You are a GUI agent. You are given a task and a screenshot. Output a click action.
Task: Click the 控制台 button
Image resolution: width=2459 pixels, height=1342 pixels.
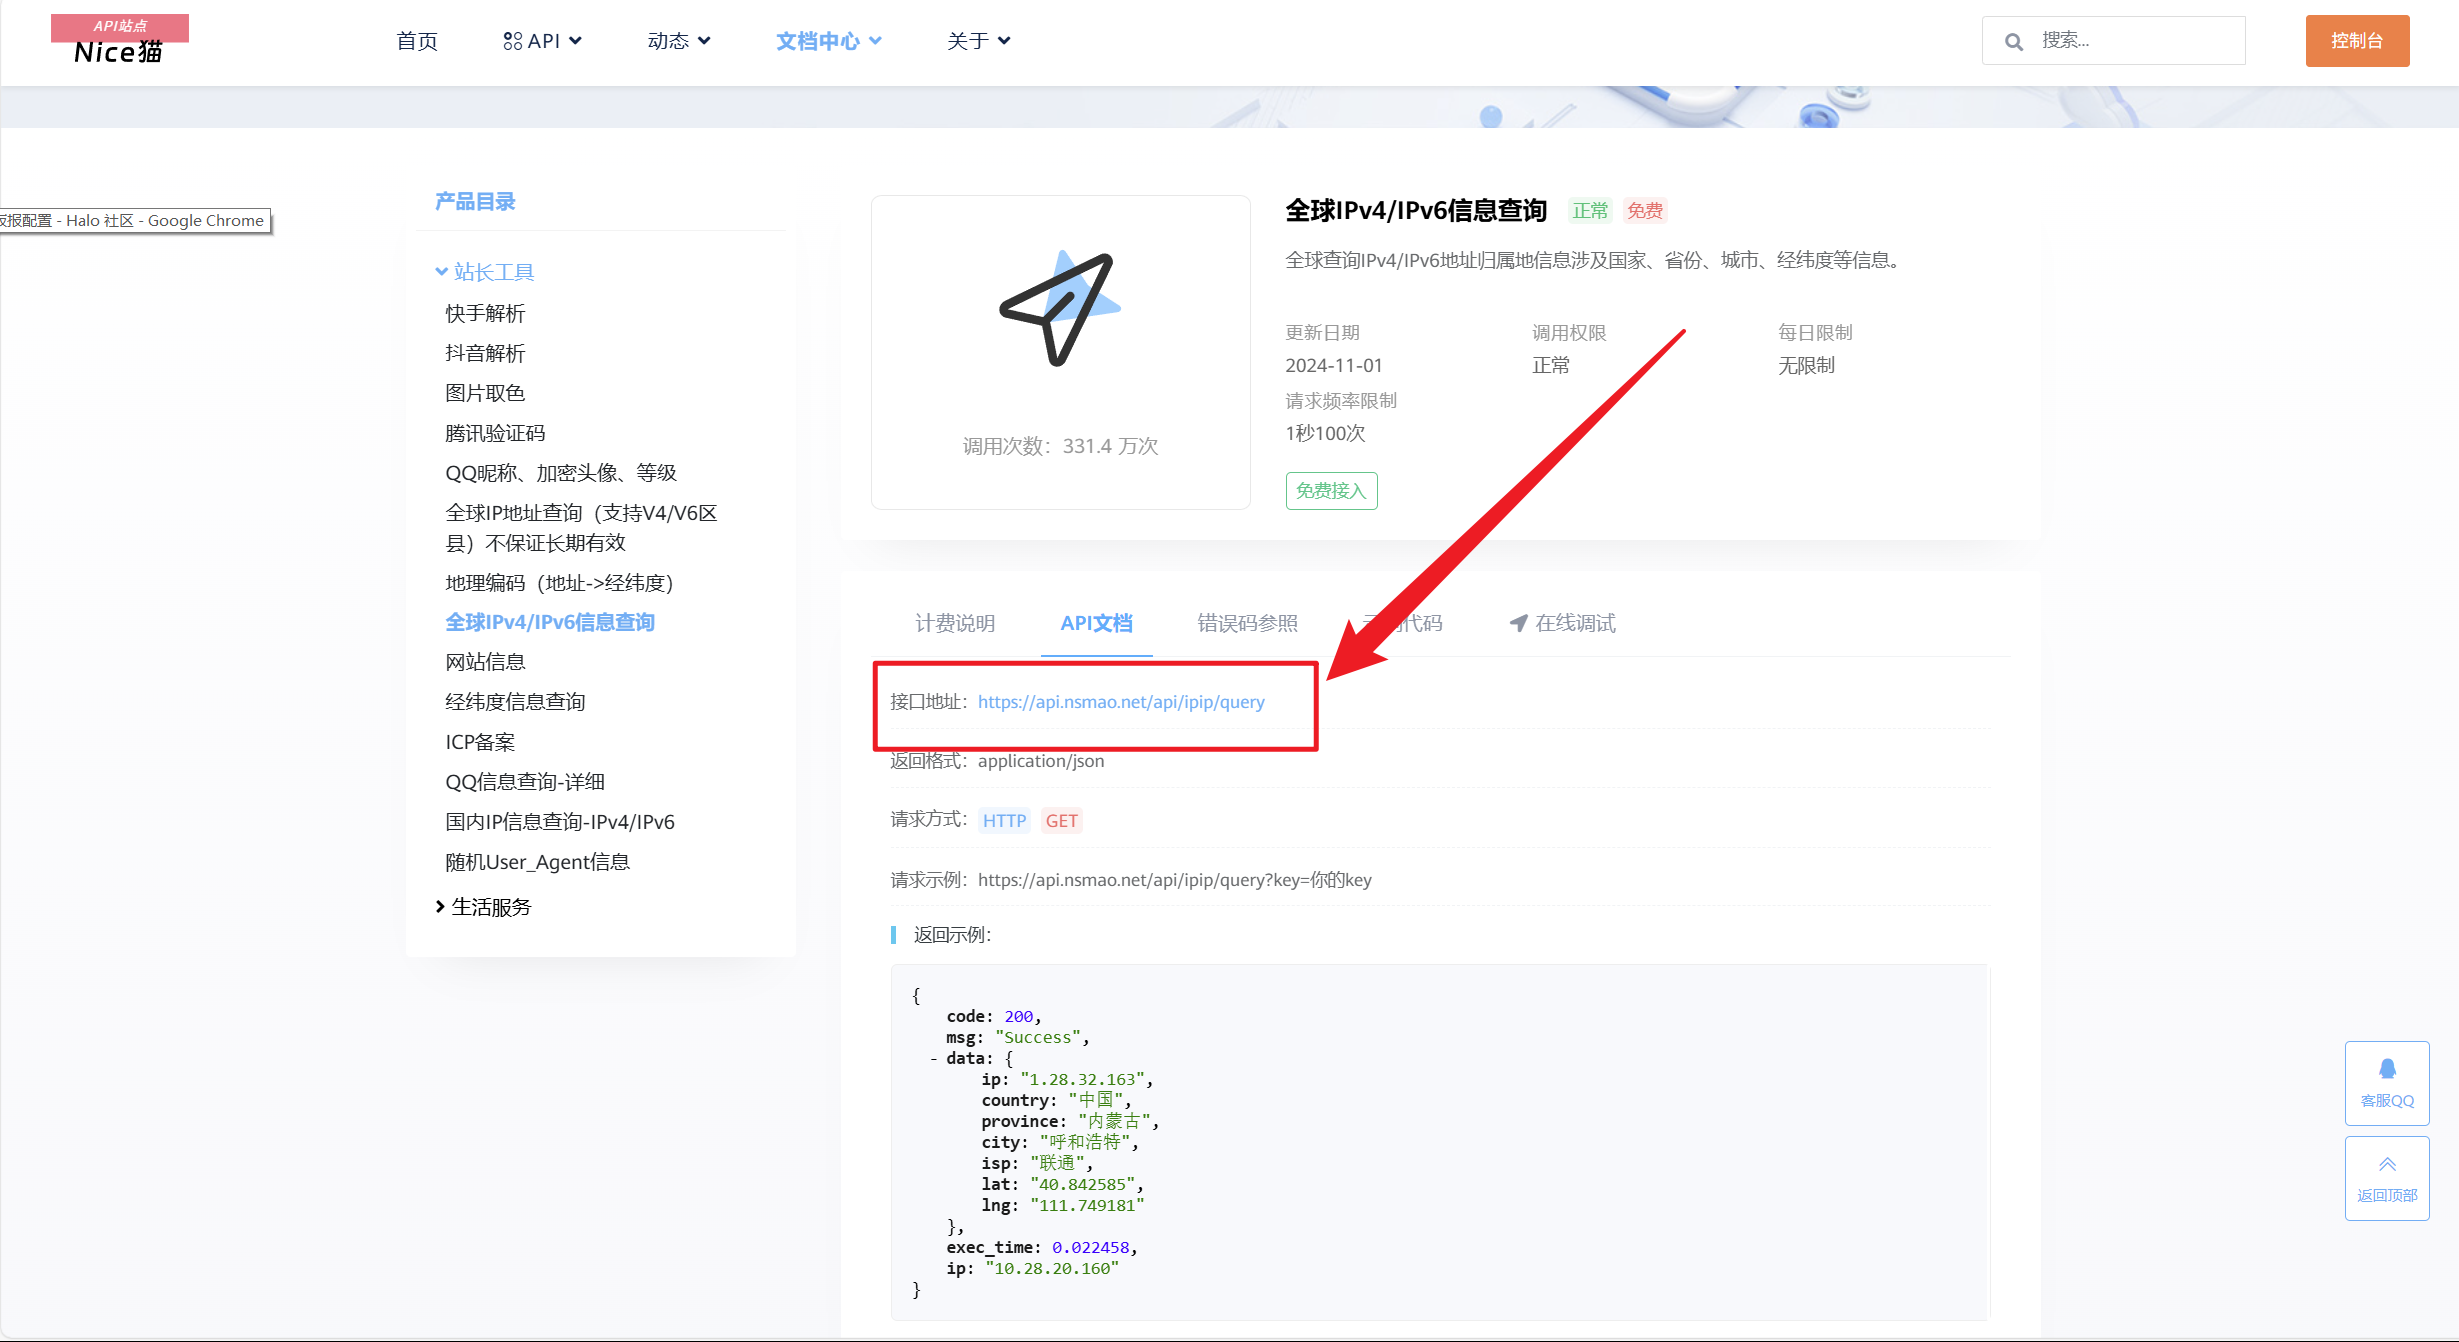point(2356,41)
